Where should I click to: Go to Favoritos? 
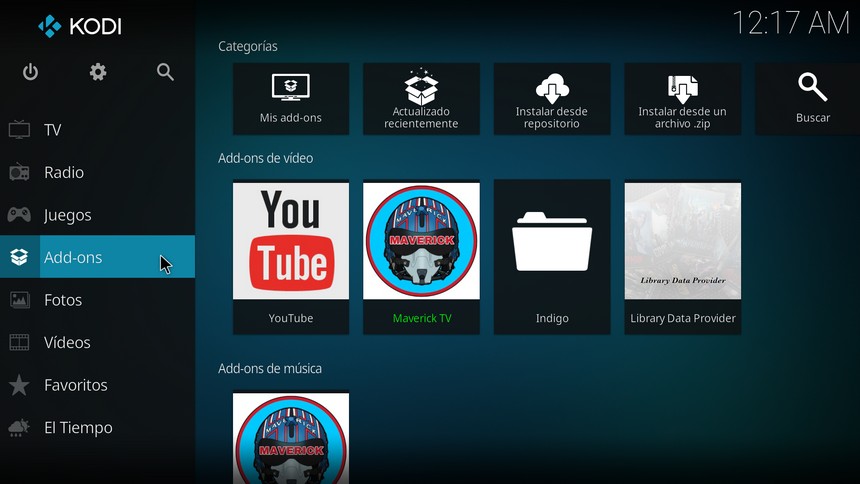coord(98,385)
